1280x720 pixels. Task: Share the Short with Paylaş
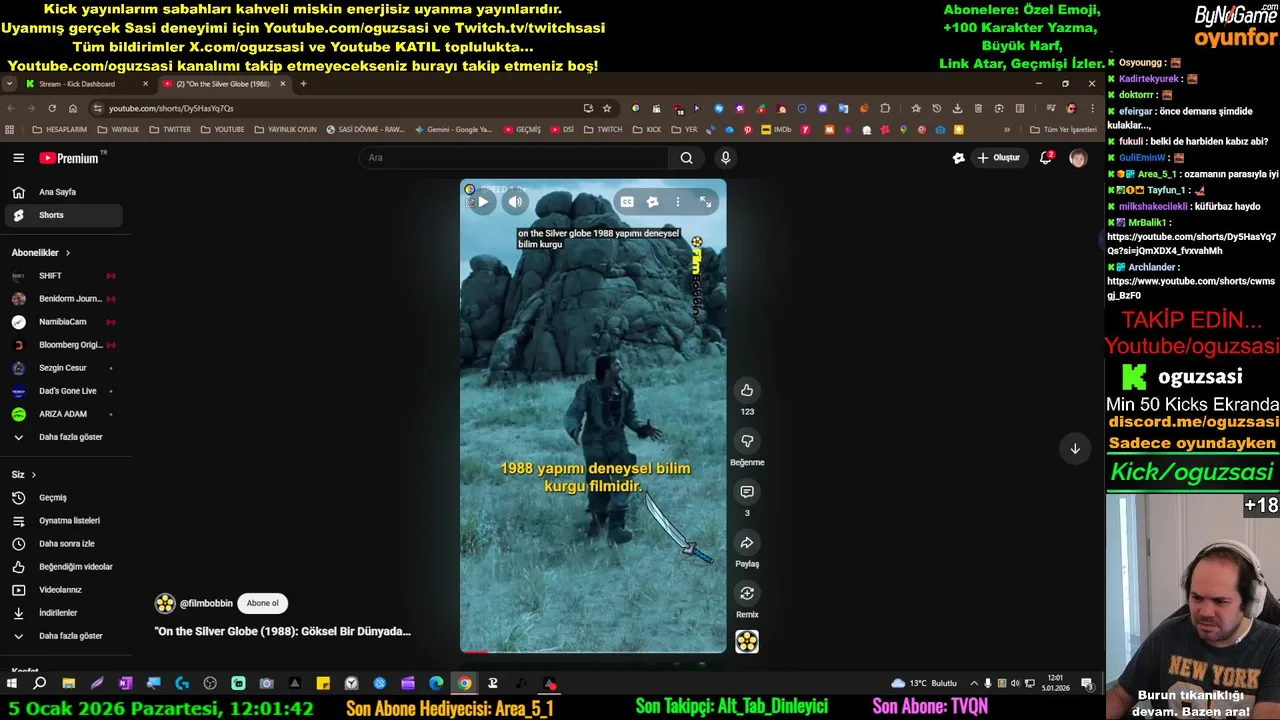(x=747, y=543)
